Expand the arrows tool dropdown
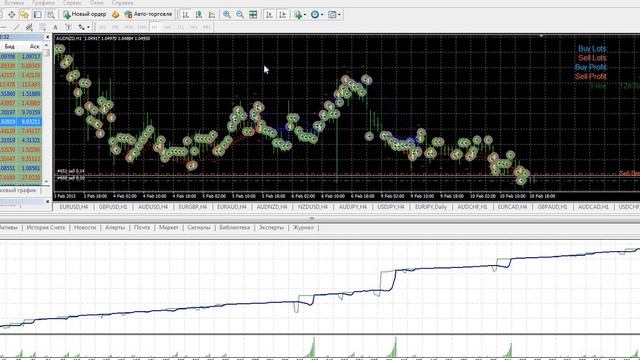This screenshot has height=360, width=640. [88, 27]
